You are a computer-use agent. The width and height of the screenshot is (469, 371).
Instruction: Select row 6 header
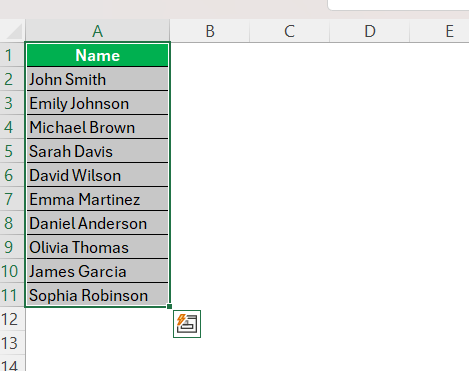pos(12,175)
